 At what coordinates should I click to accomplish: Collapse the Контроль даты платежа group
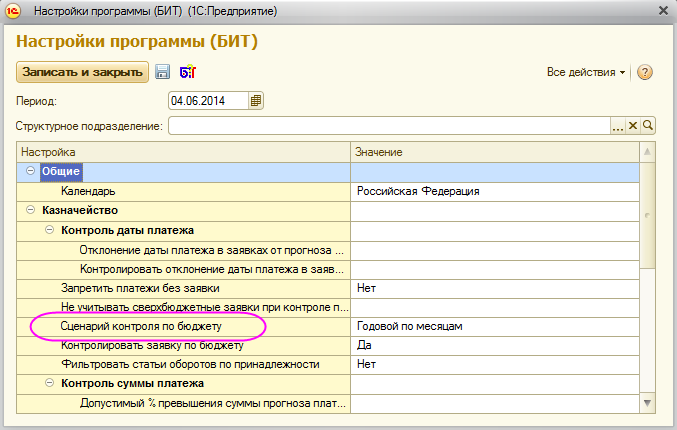click(49, 230)
